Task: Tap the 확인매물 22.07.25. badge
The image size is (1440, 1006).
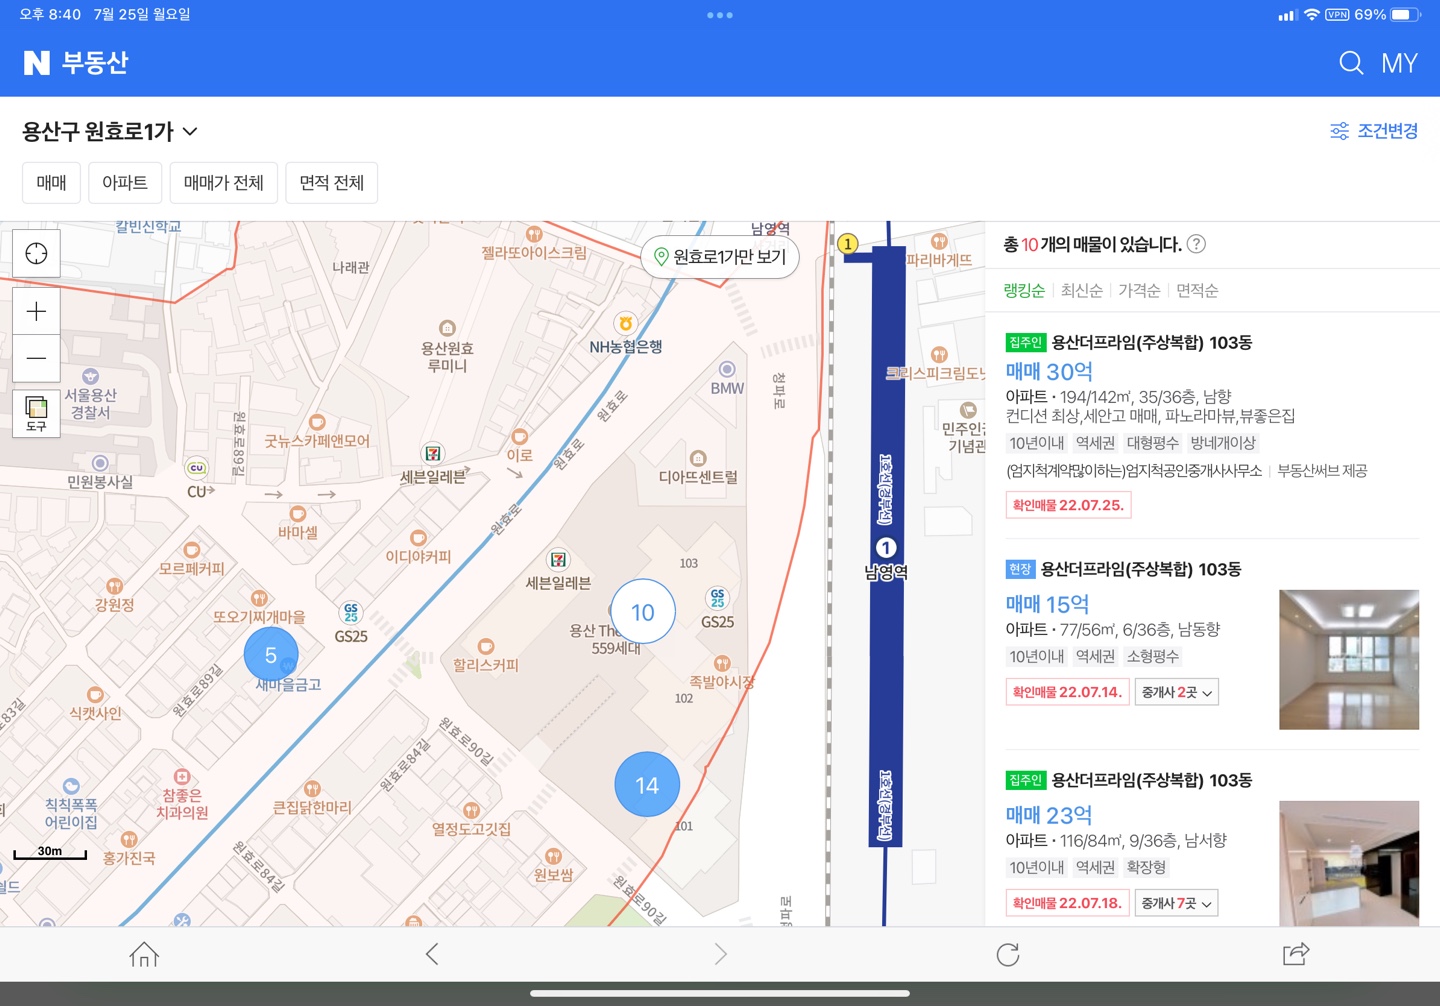Action: click(1068, 505)
